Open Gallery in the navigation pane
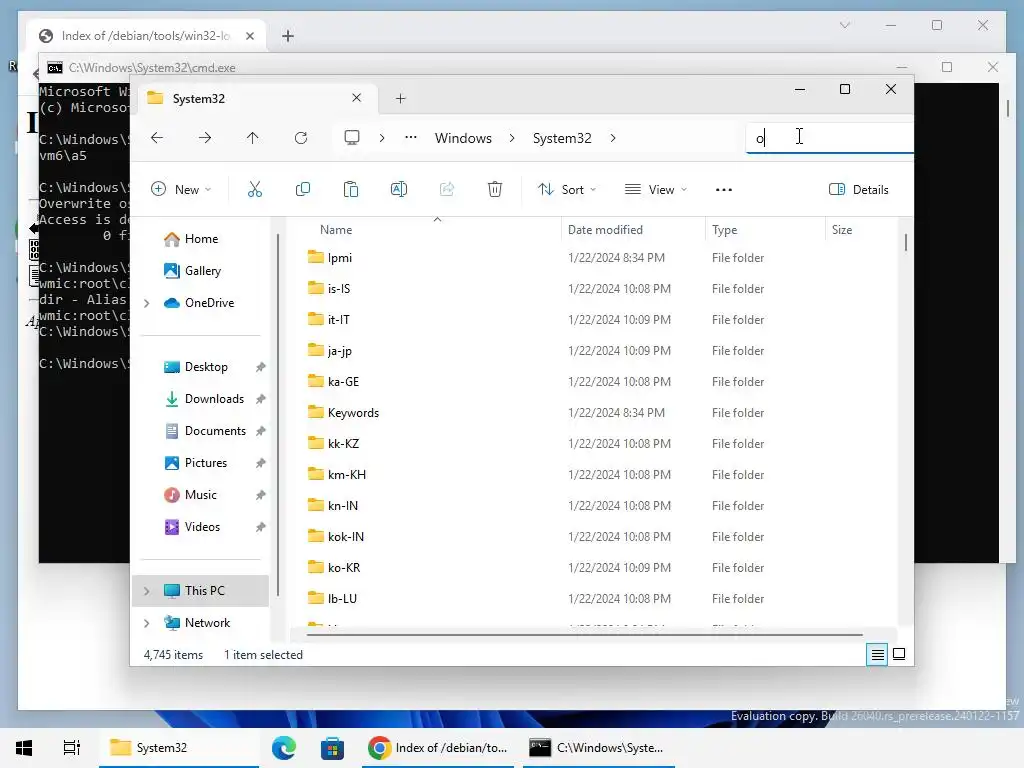 [204, 271]
